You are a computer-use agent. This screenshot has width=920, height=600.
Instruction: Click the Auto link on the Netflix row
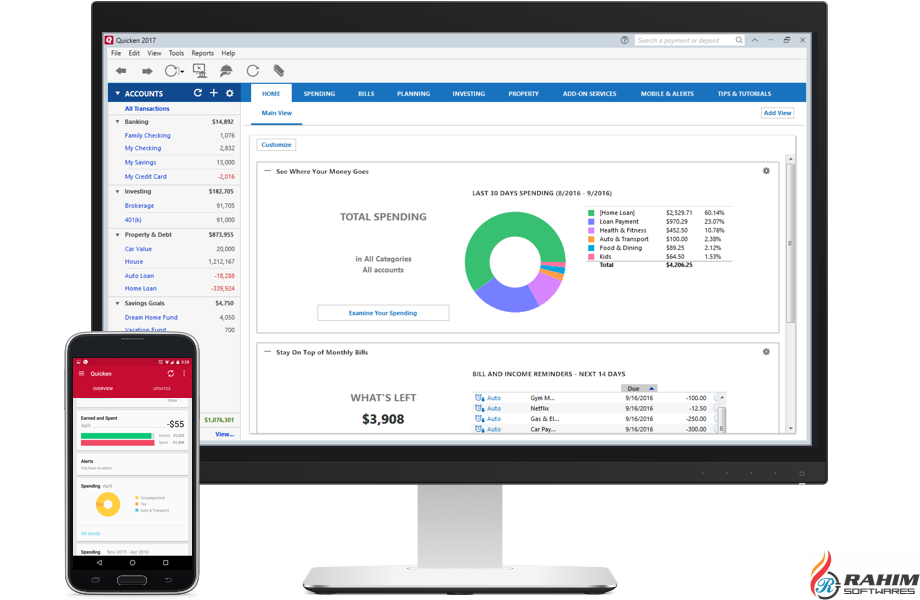click(494, 408)
